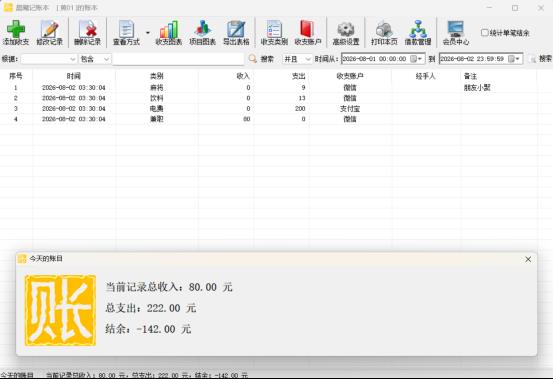553x379 pixels.
Task: Click the 备注 column header
Action: [x=470, y=76]
